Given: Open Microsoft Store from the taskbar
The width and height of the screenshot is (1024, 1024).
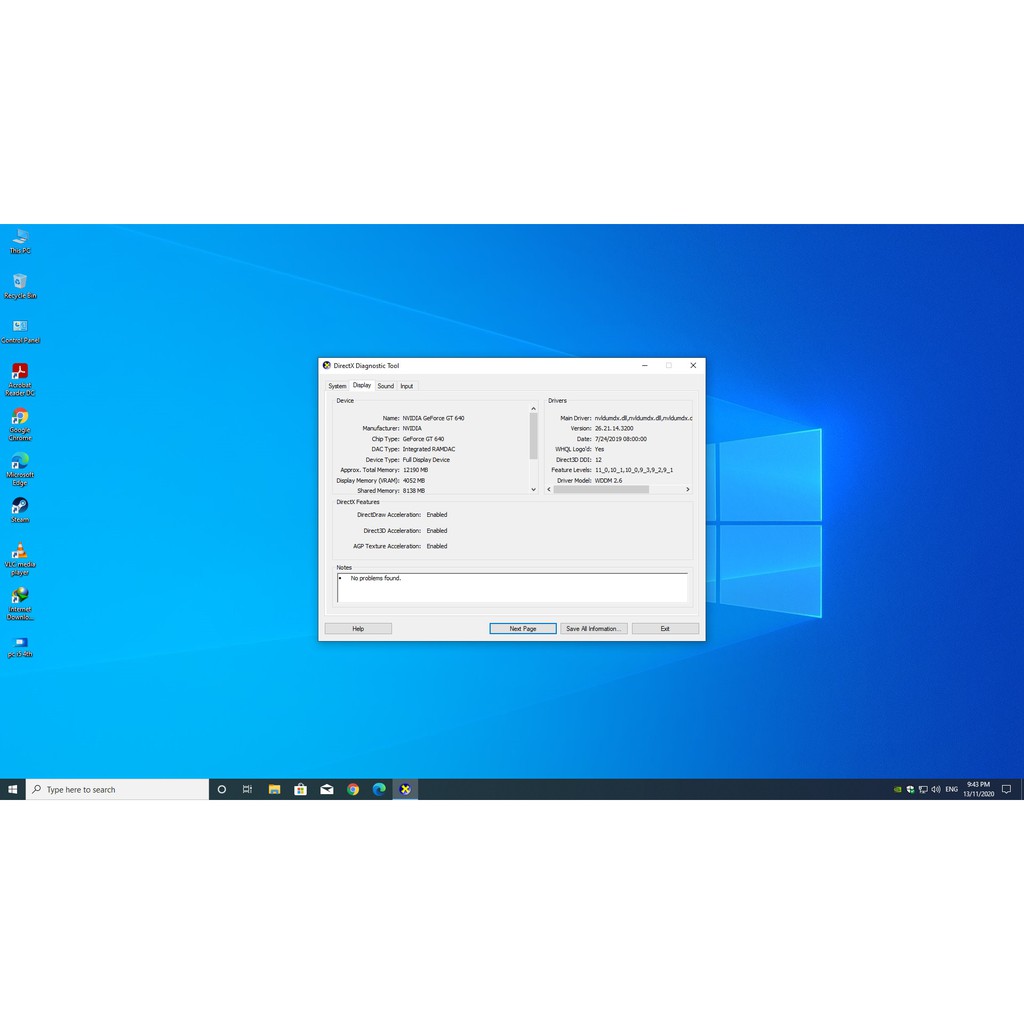Looking at the screenshot, I should (x=300, y=789).
